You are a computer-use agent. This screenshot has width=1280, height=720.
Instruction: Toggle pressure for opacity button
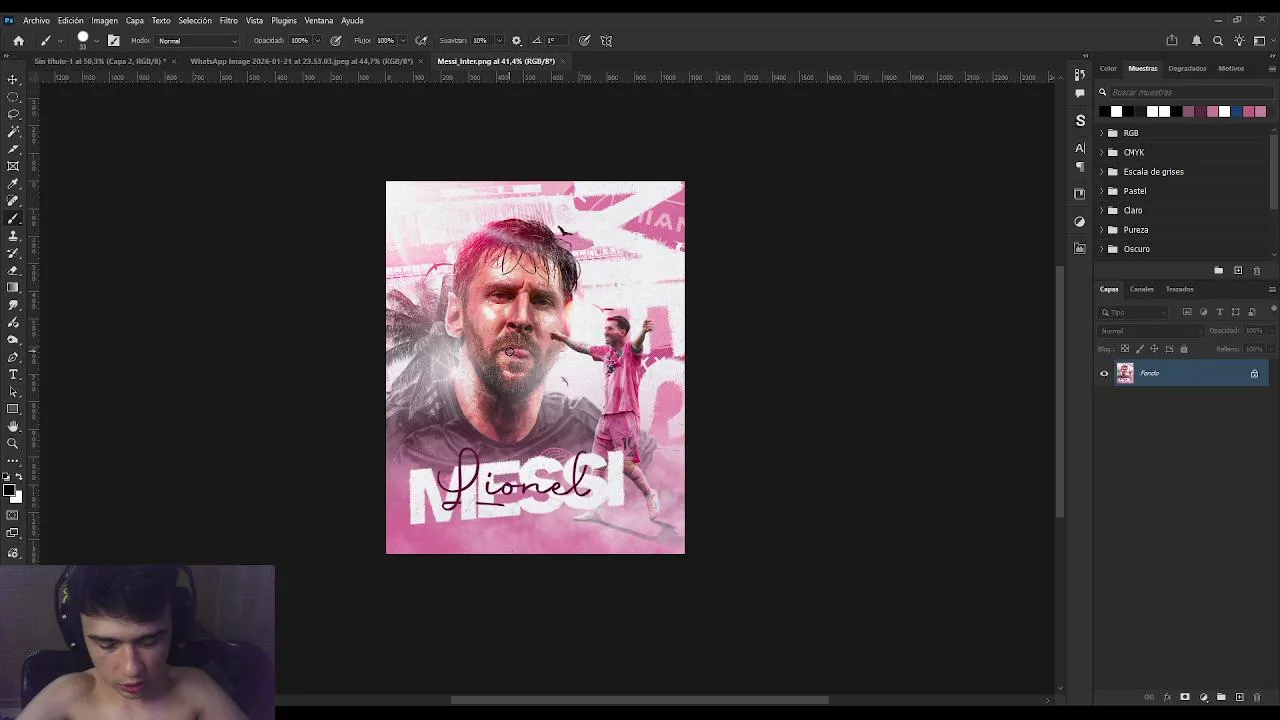(x=336, y=41)
